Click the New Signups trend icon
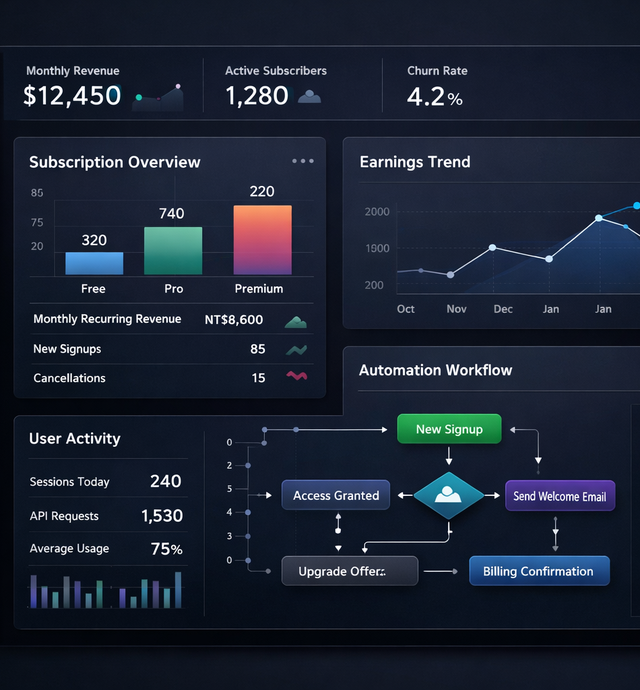The height and width of the screenshot is (690, 640). tap(296, 350)
